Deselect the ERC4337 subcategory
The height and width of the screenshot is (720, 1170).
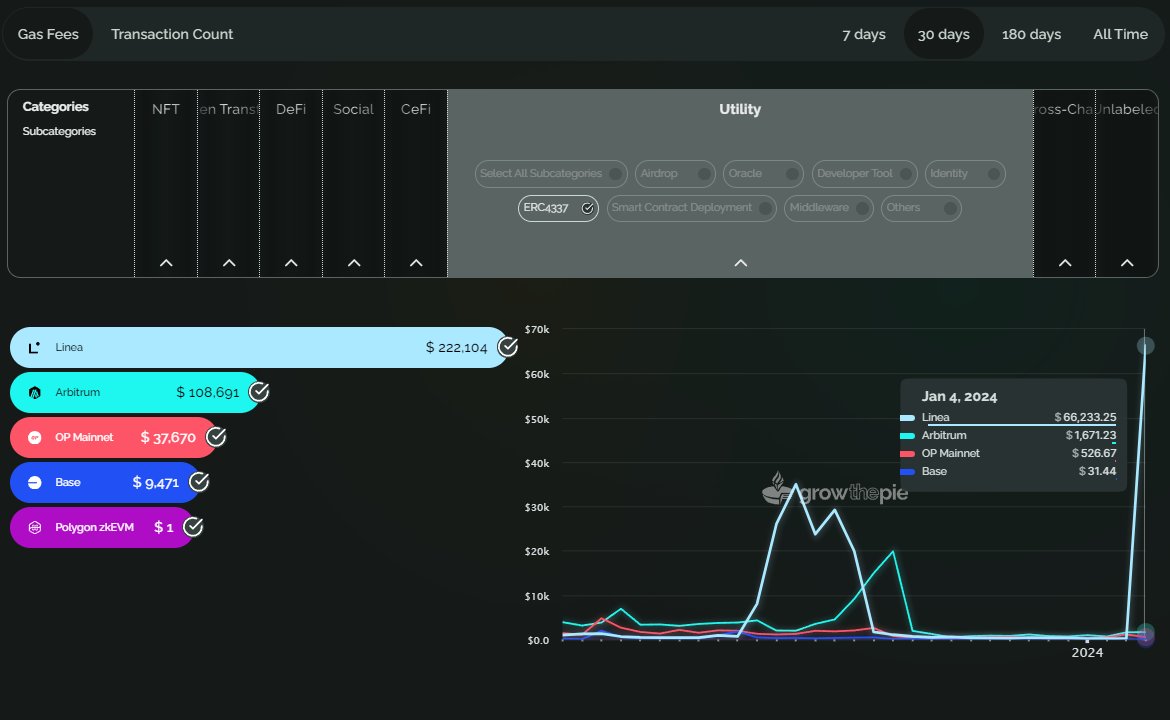(558, 208)
